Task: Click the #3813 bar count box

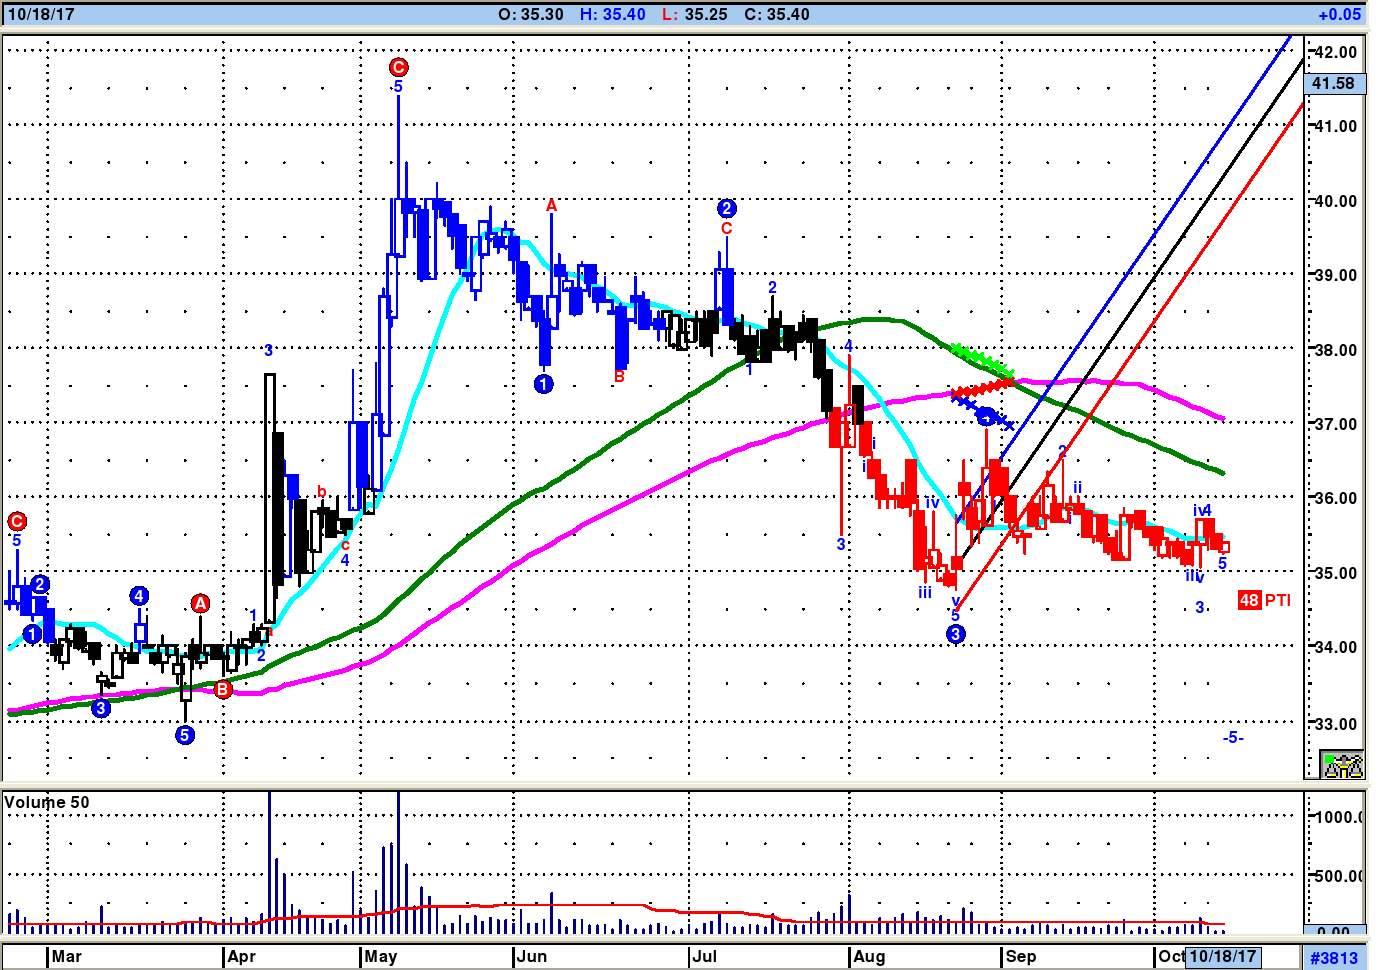Action: point(1334,958)
